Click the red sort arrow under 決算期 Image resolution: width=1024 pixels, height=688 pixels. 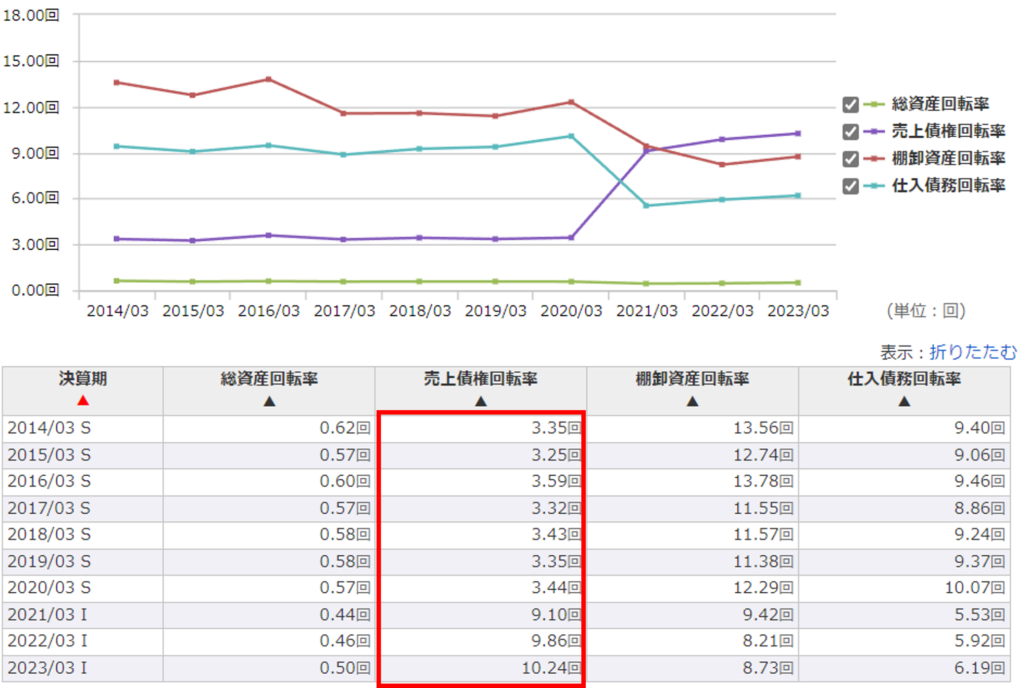tap(83, 401)
